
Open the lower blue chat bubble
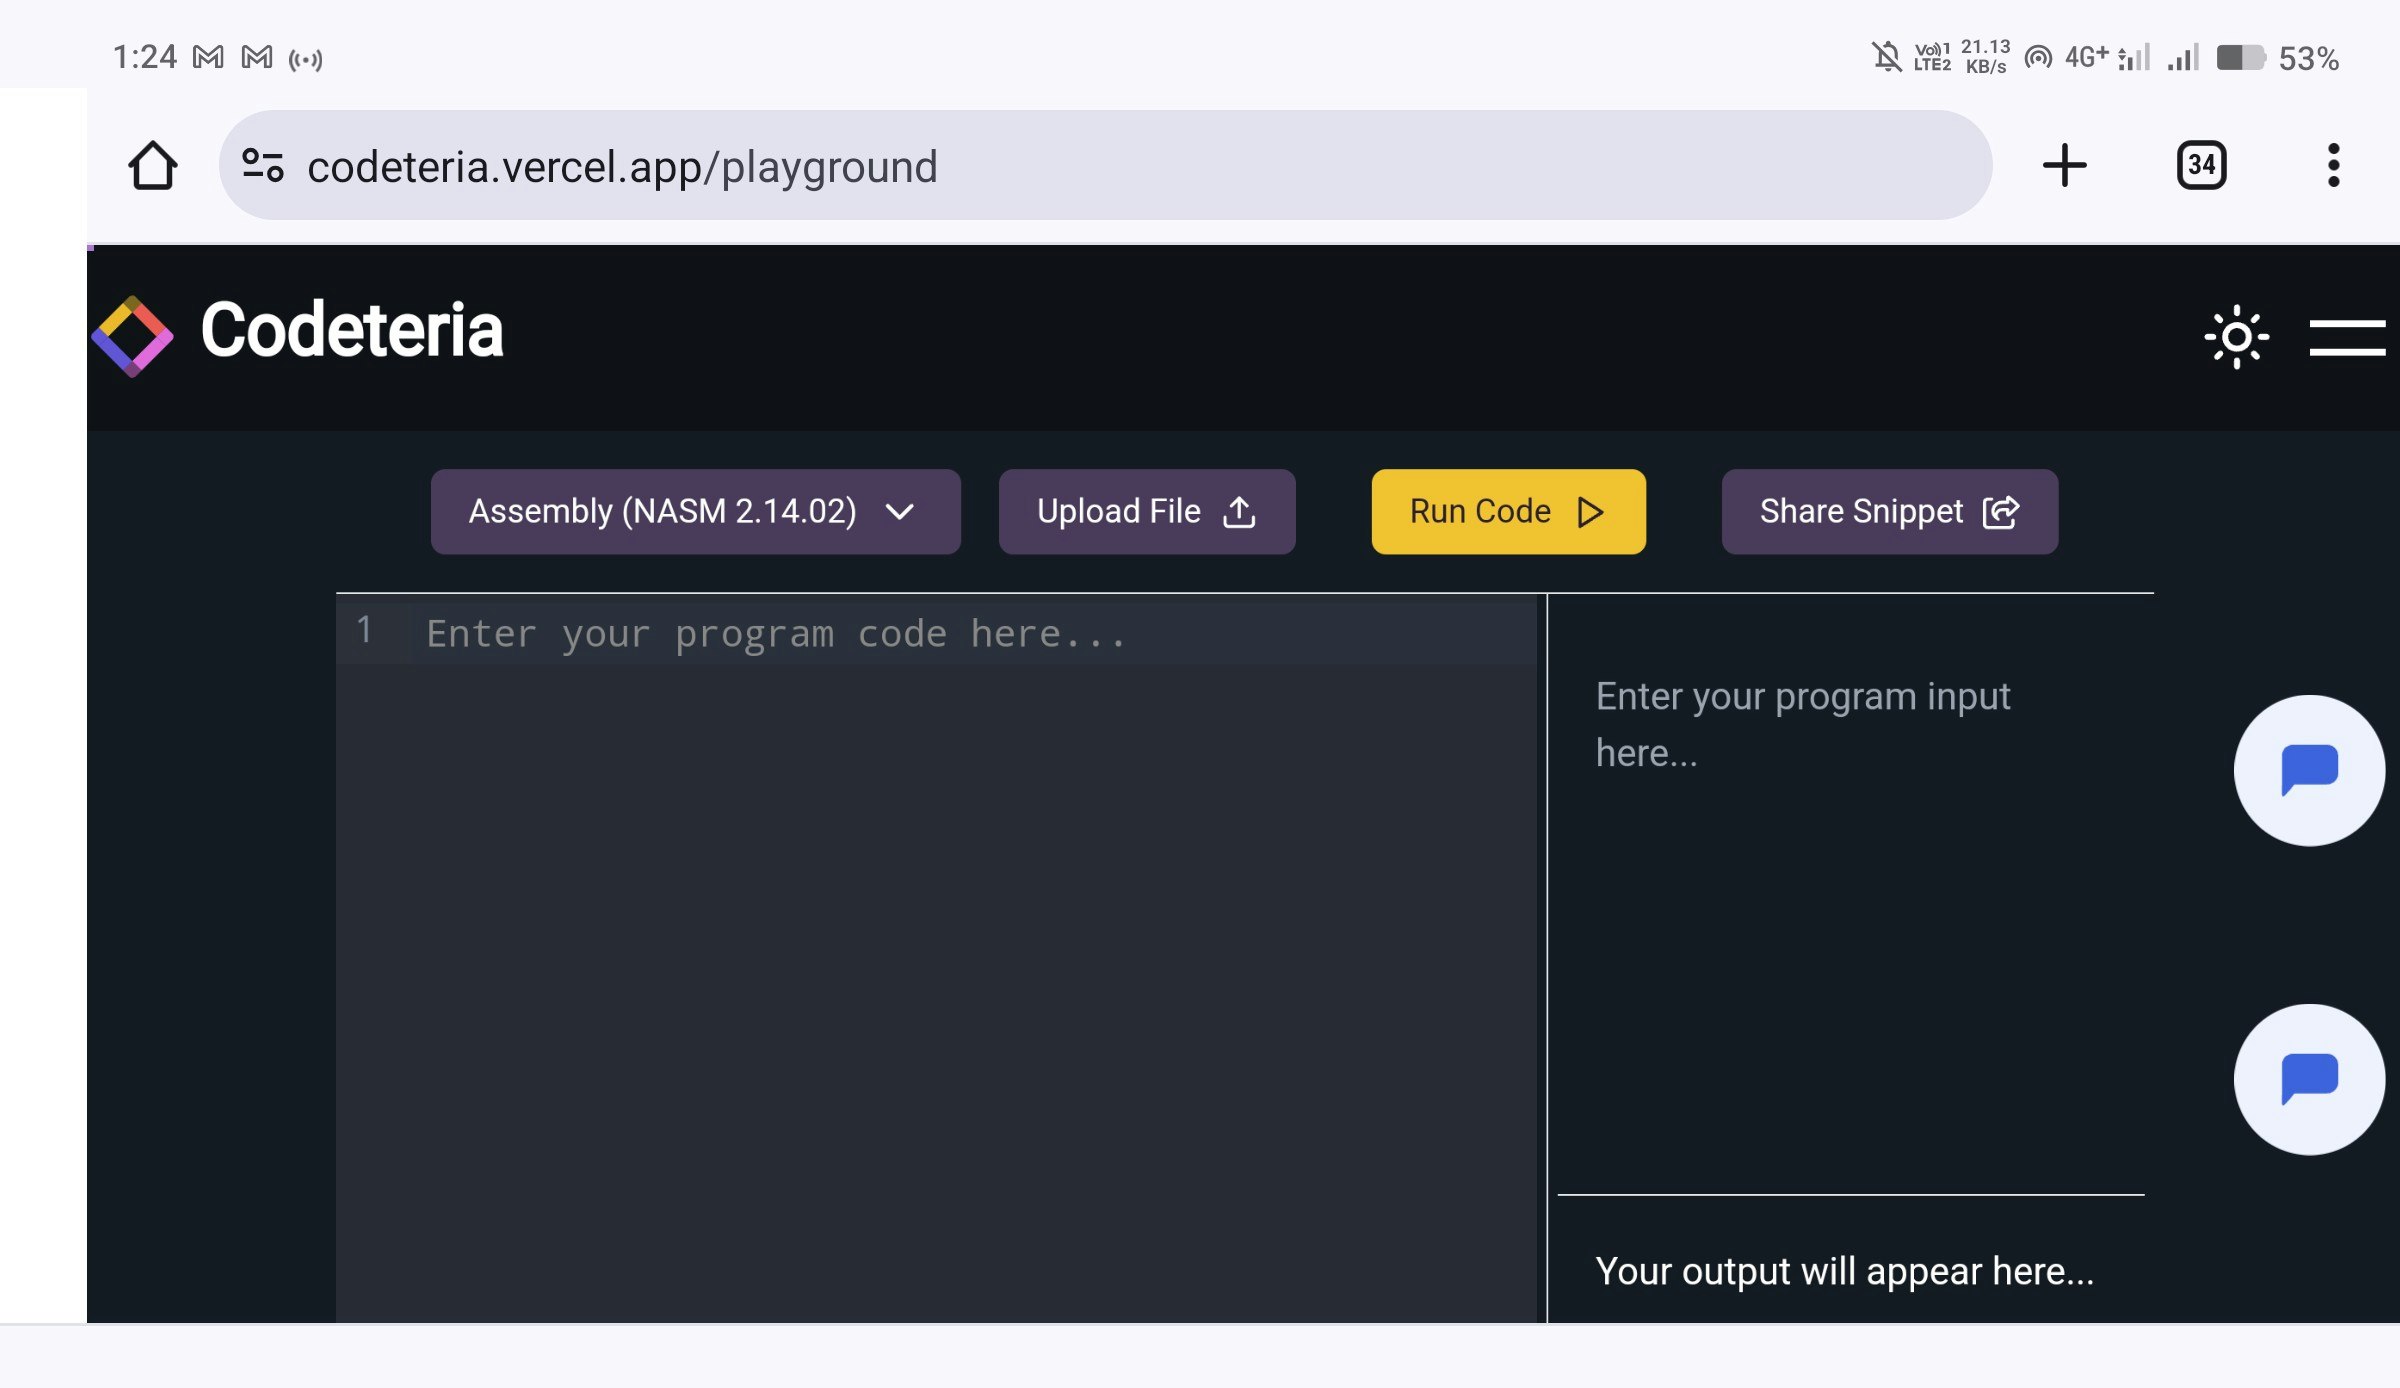coord(2308,1079)
